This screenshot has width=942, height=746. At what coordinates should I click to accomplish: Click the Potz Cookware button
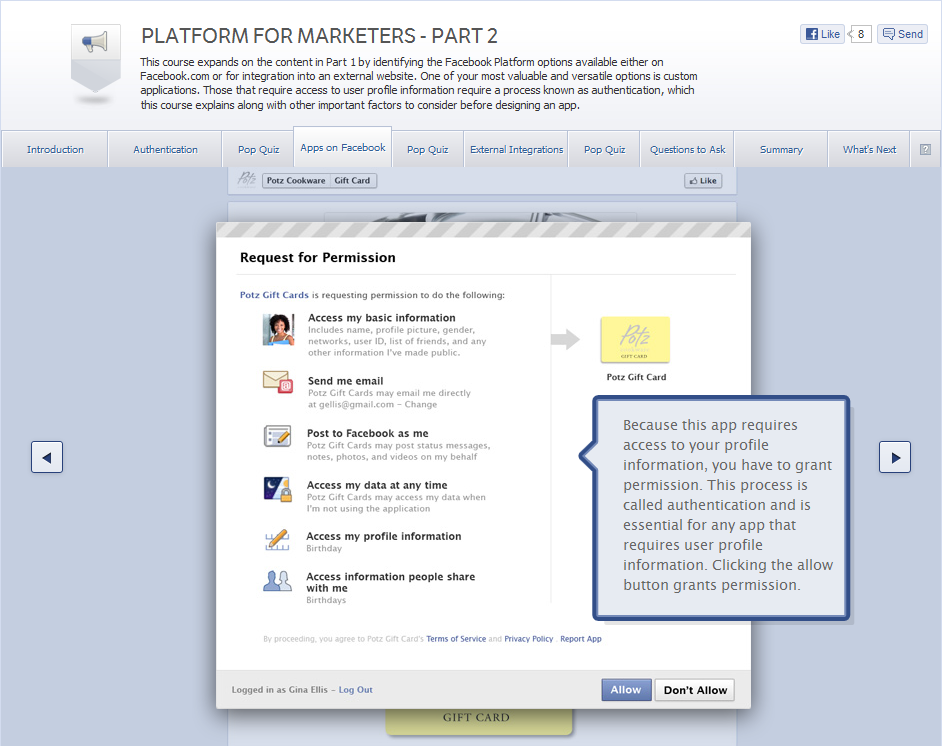click(296, 181)
